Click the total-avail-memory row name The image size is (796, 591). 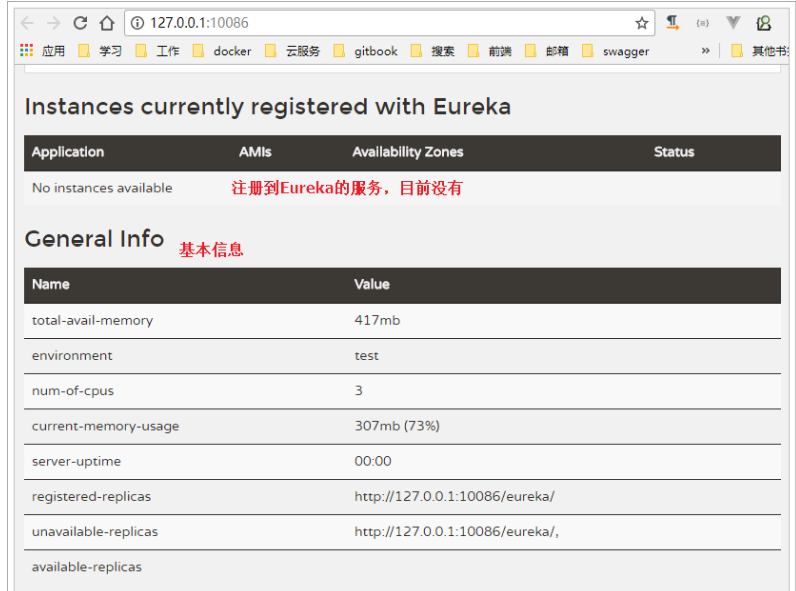click(92, 320)
